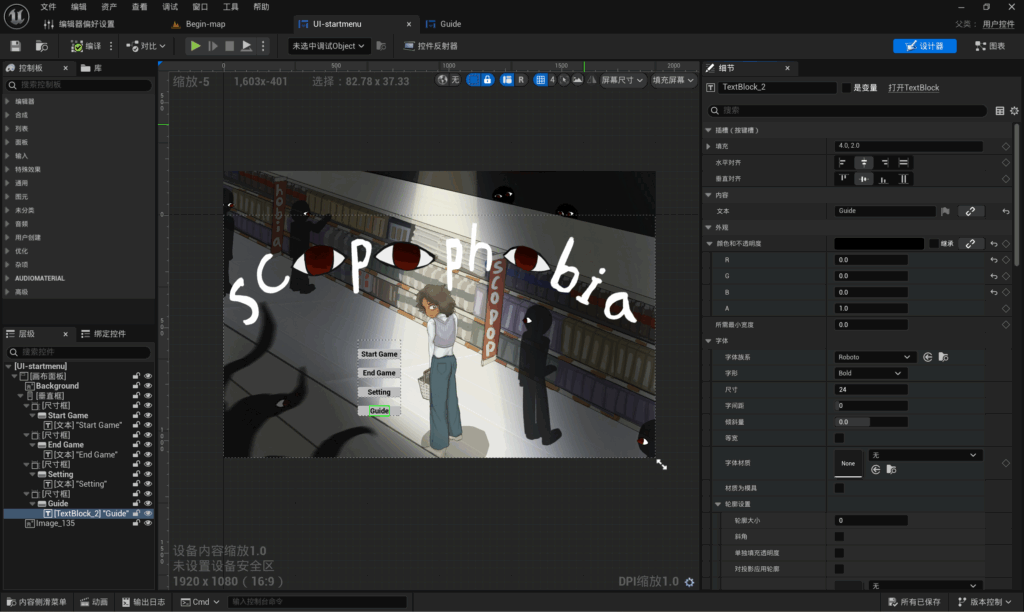Click the Widget Reflector (控件反射器) button
This screenshot has height=612, width=1024.
(430, 46)
